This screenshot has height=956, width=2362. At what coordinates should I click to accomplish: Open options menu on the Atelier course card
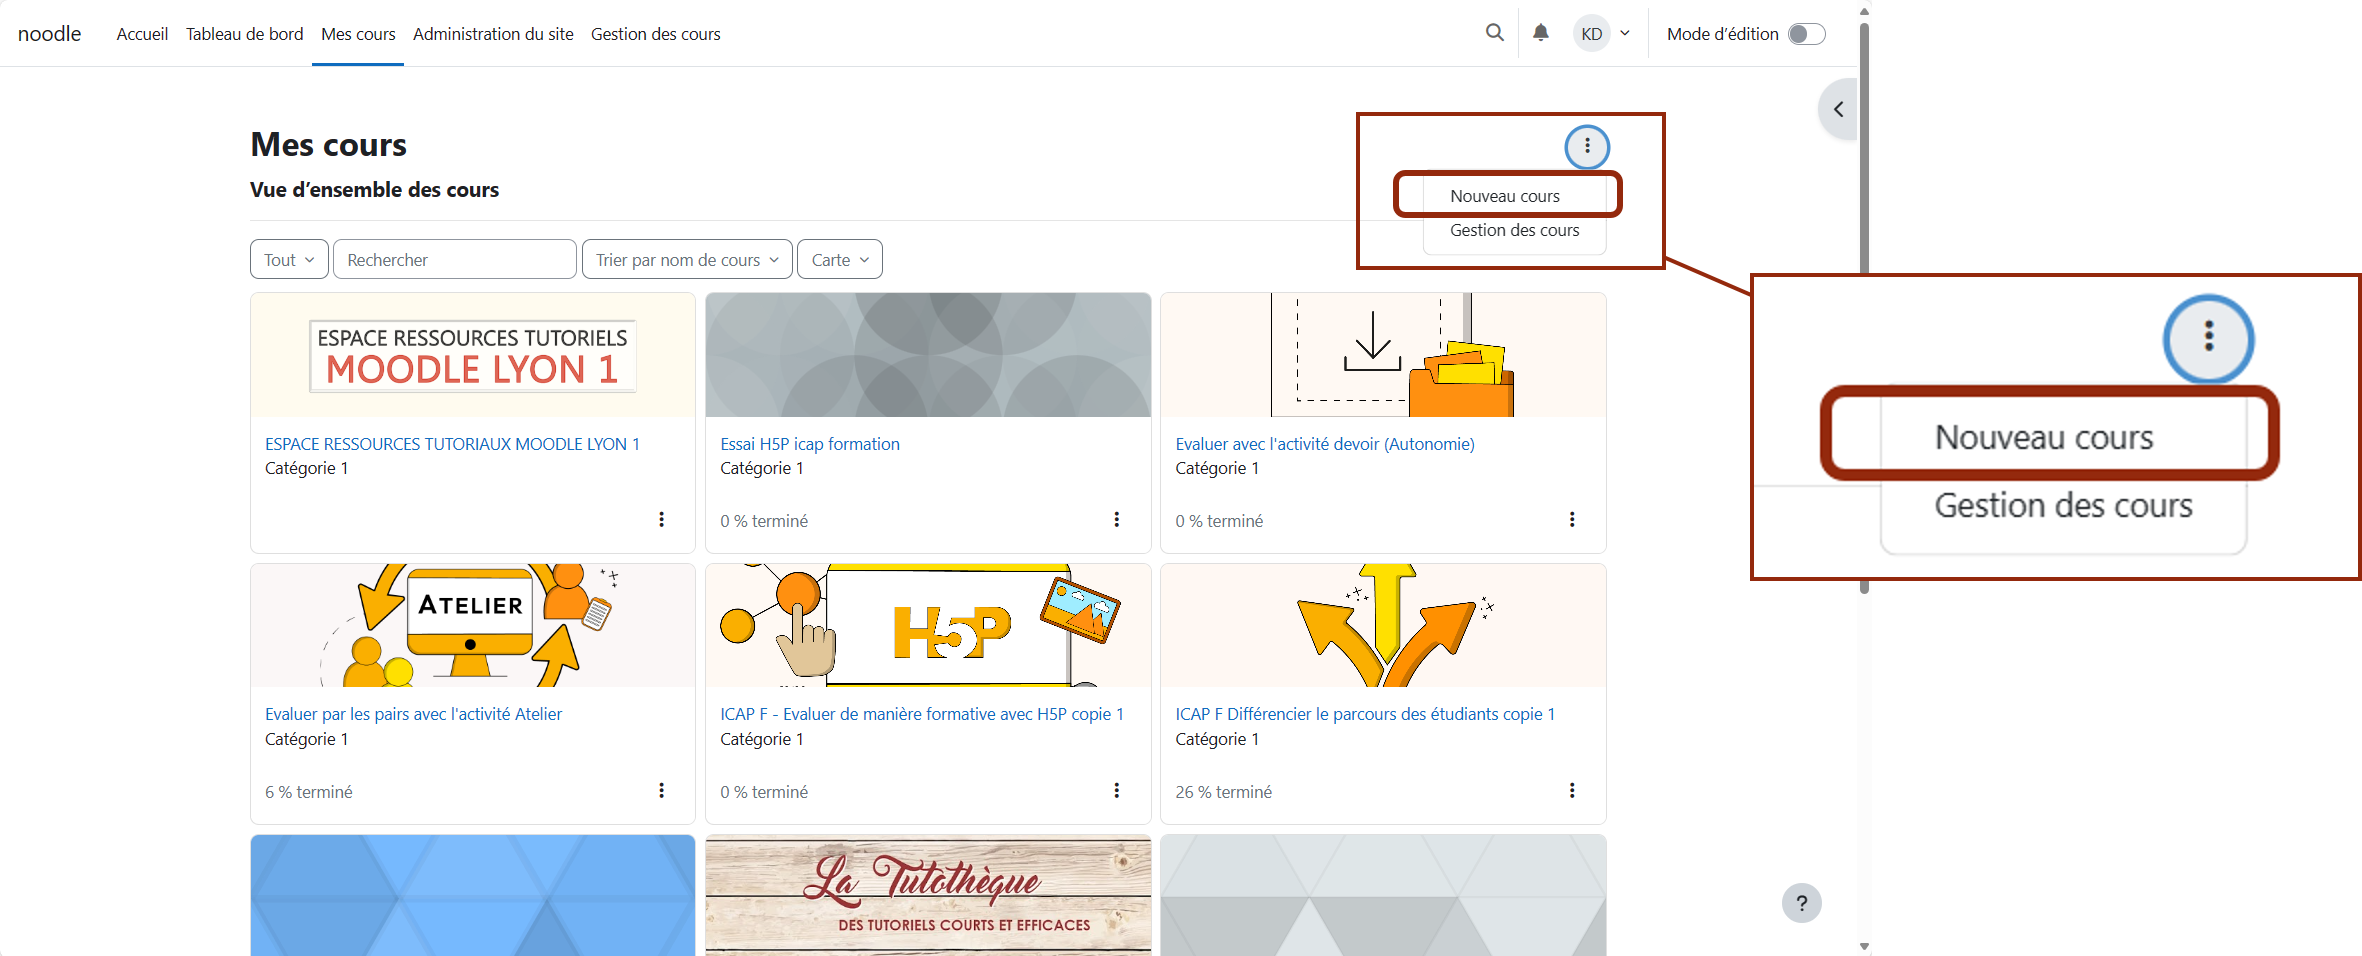click(661, 790)
